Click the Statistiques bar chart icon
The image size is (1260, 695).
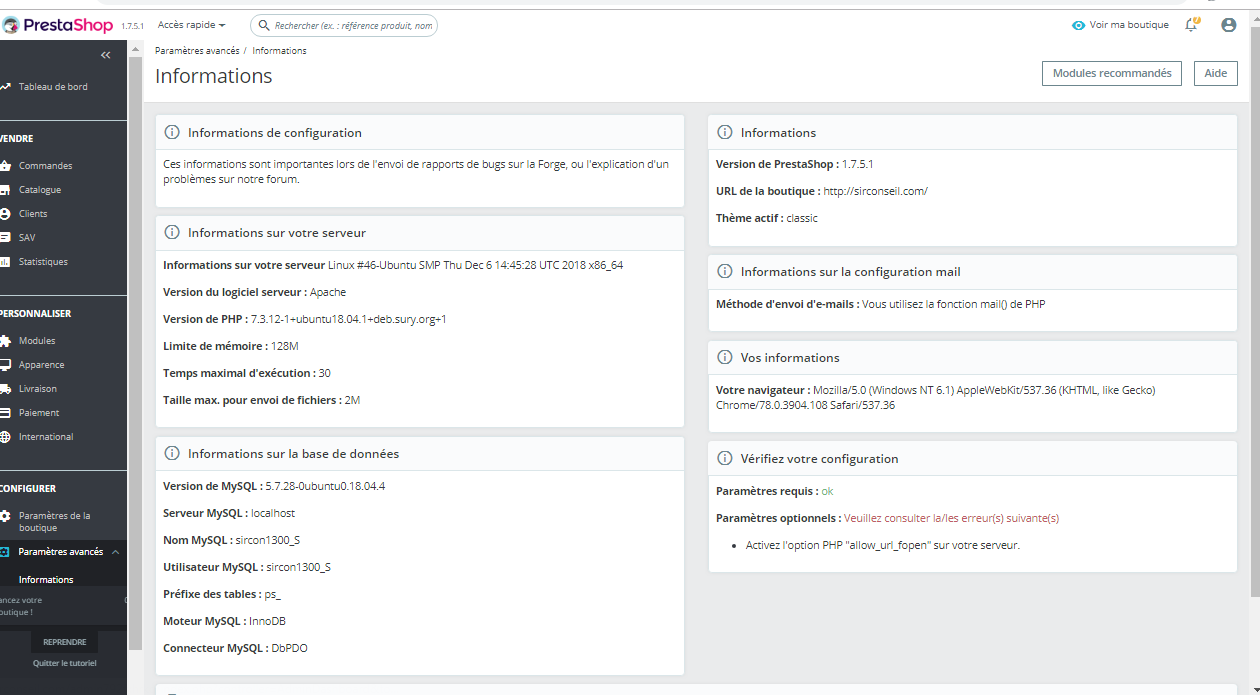[x=5, y=262]
